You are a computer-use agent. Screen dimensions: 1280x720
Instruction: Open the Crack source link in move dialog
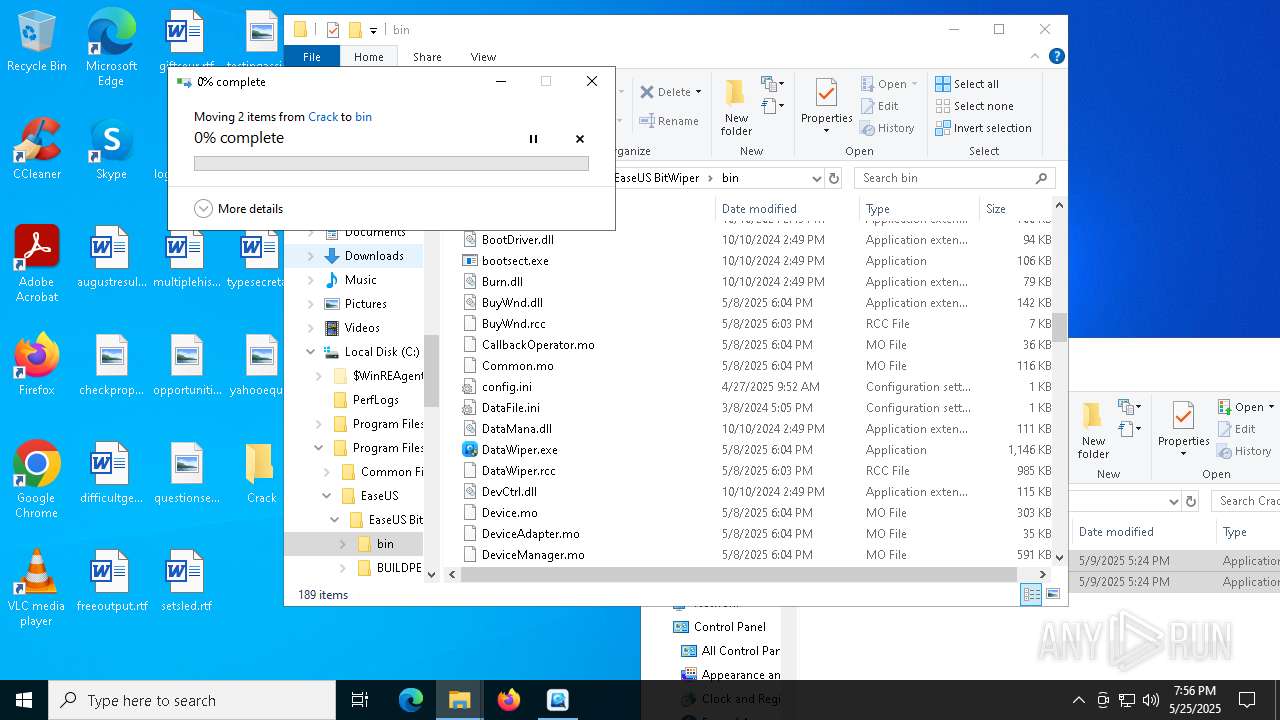pos(323,117)
